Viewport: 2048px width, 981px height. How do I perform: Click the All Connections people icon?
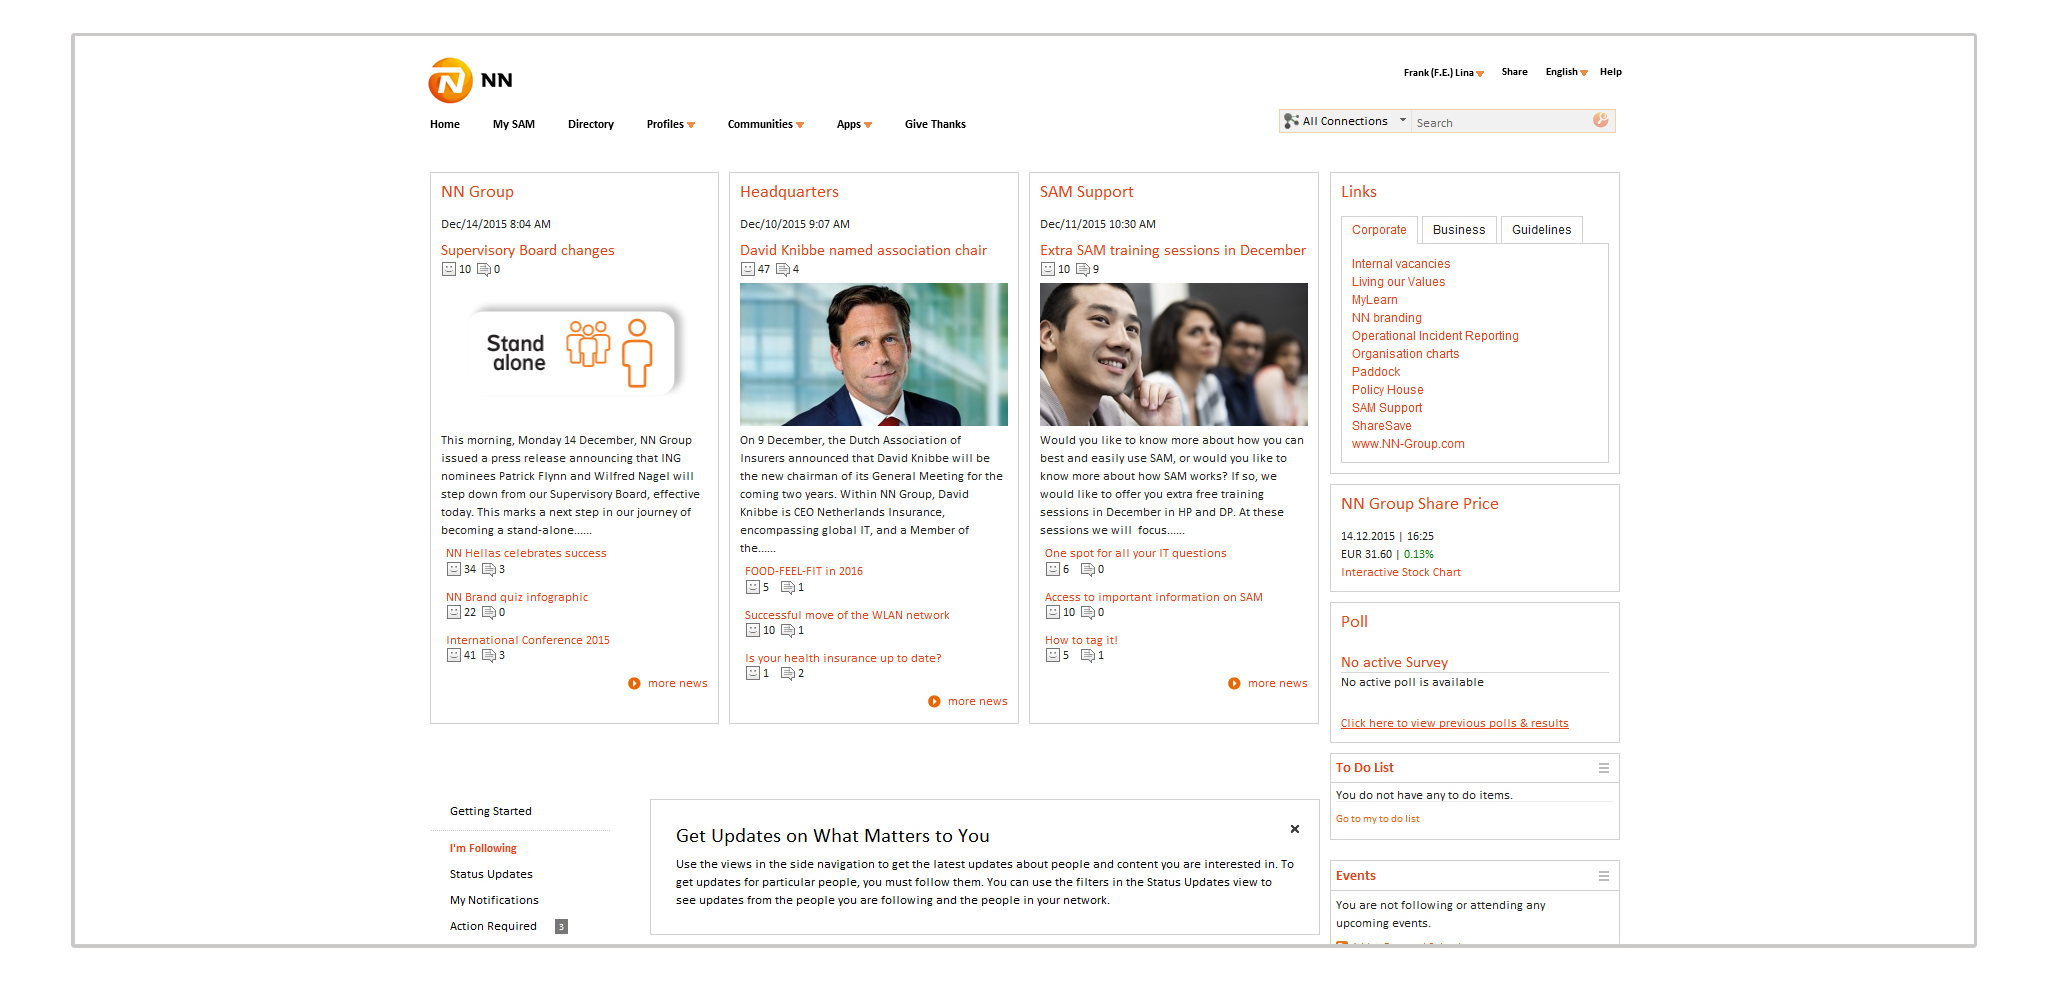pyautogui.click(x=1291, y=121)
